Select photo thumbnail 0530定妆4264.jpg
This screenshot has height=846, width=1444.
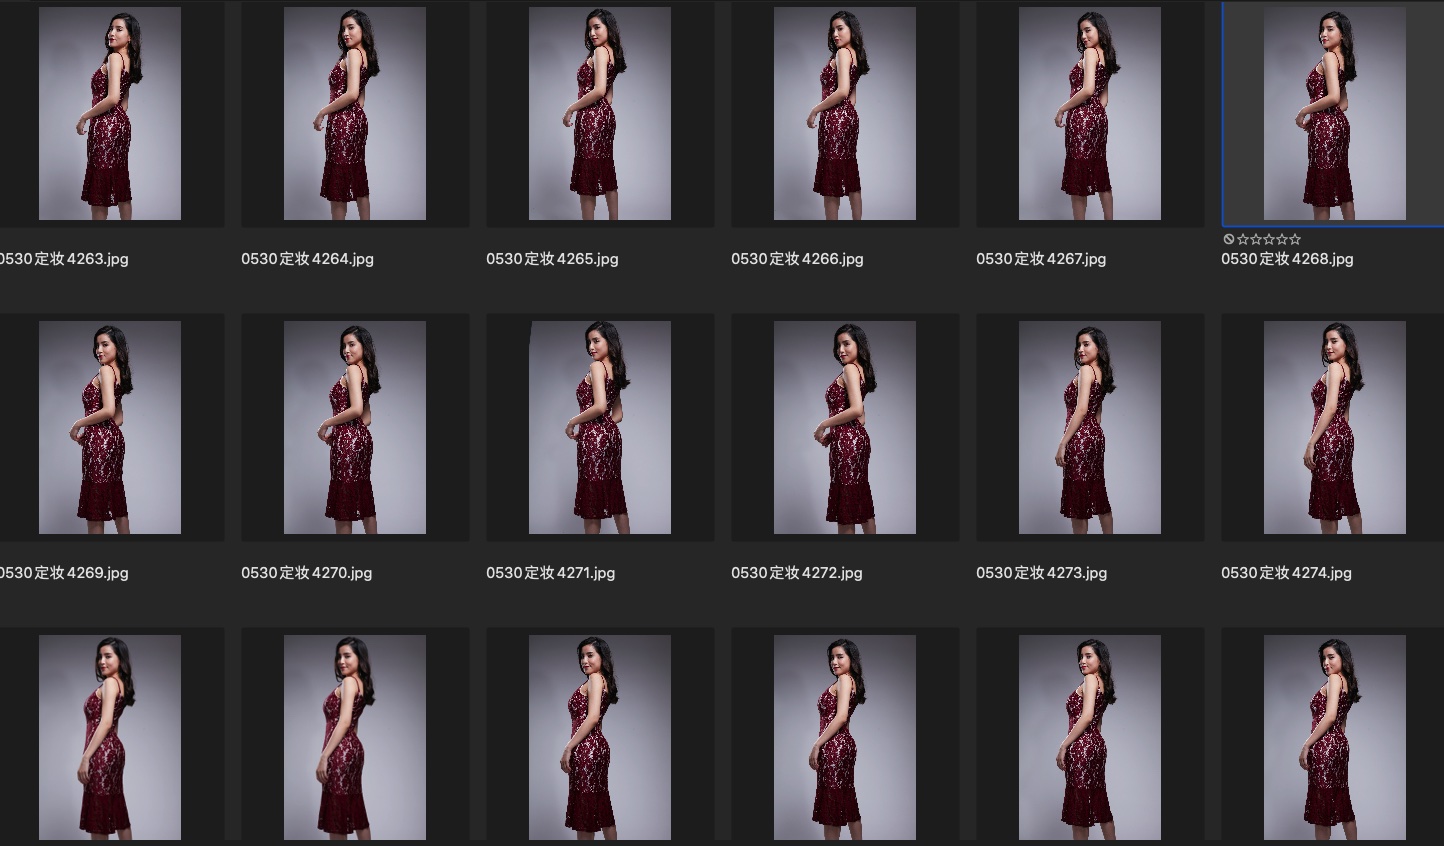[355, 114]
